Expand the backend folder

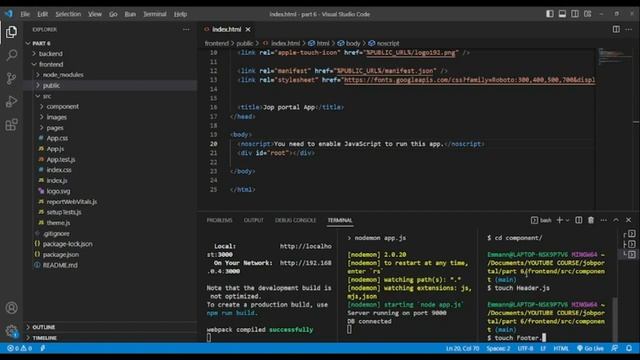(51, 53)
